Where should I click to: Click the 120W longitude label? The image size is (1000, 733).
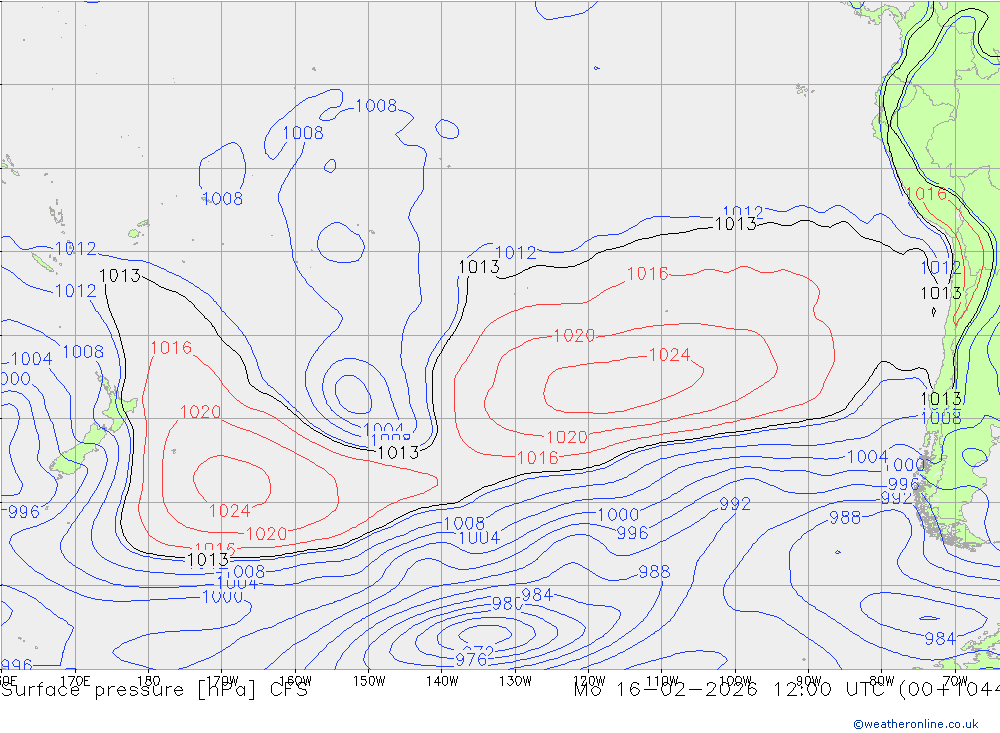589,681
